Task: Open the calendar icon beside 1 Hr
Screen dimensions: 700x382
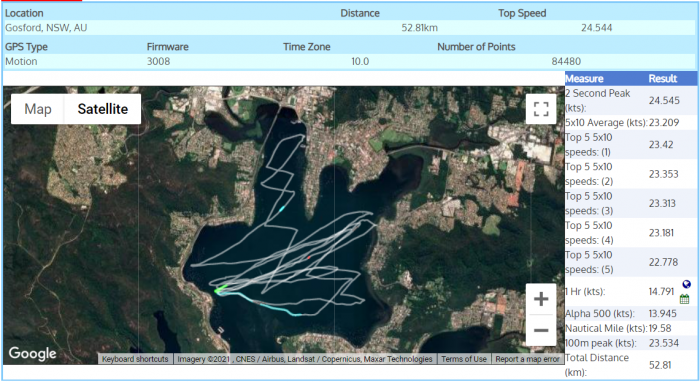Action: [684, 299]
